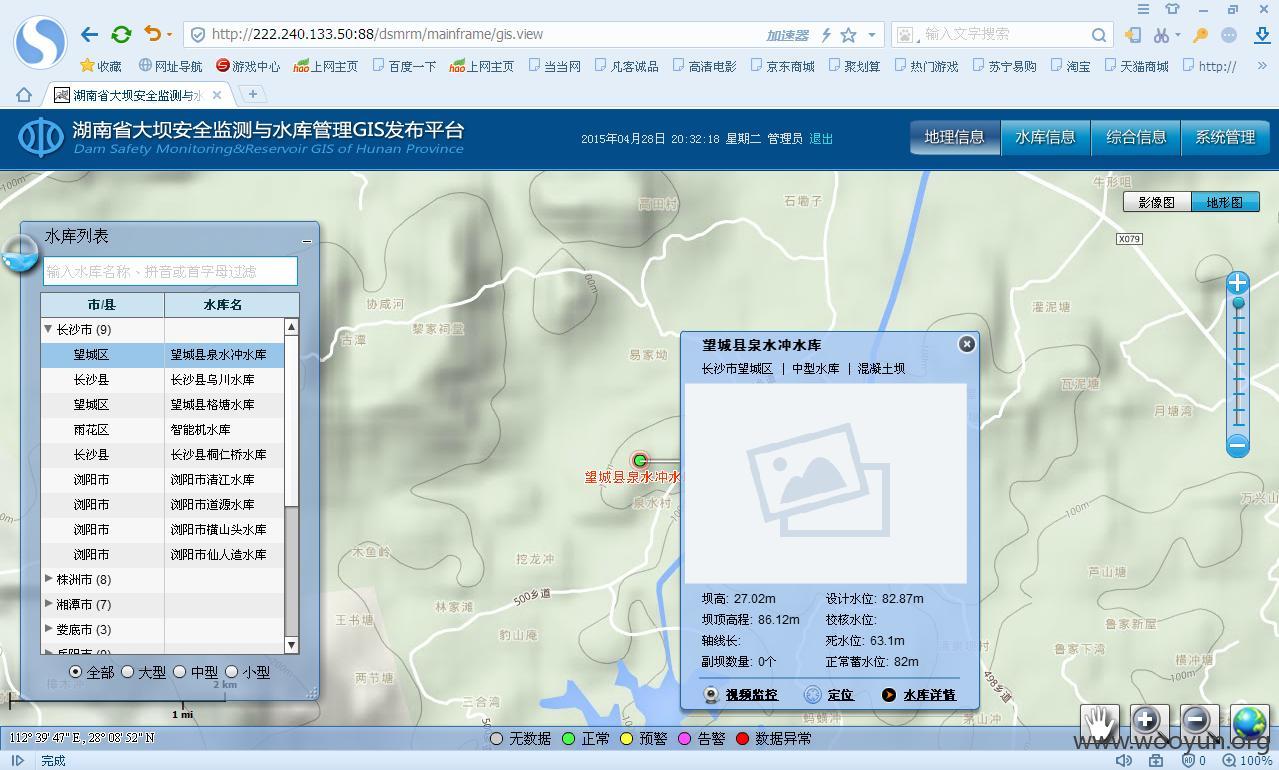Click the green reservoir marker on map

pos(640,460)
